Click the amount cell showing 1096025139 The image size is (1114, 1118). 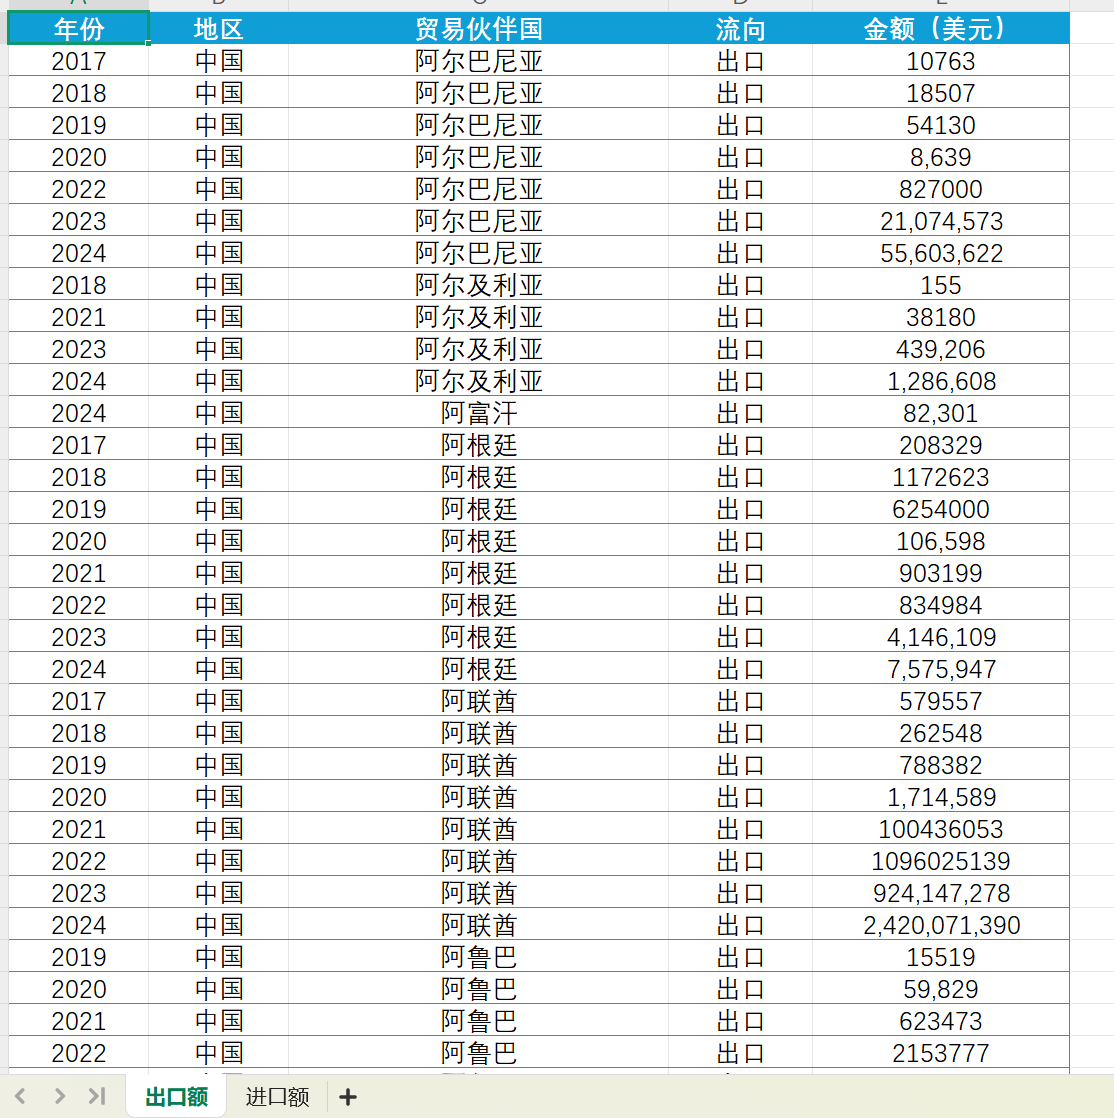[x=940, y=861]
